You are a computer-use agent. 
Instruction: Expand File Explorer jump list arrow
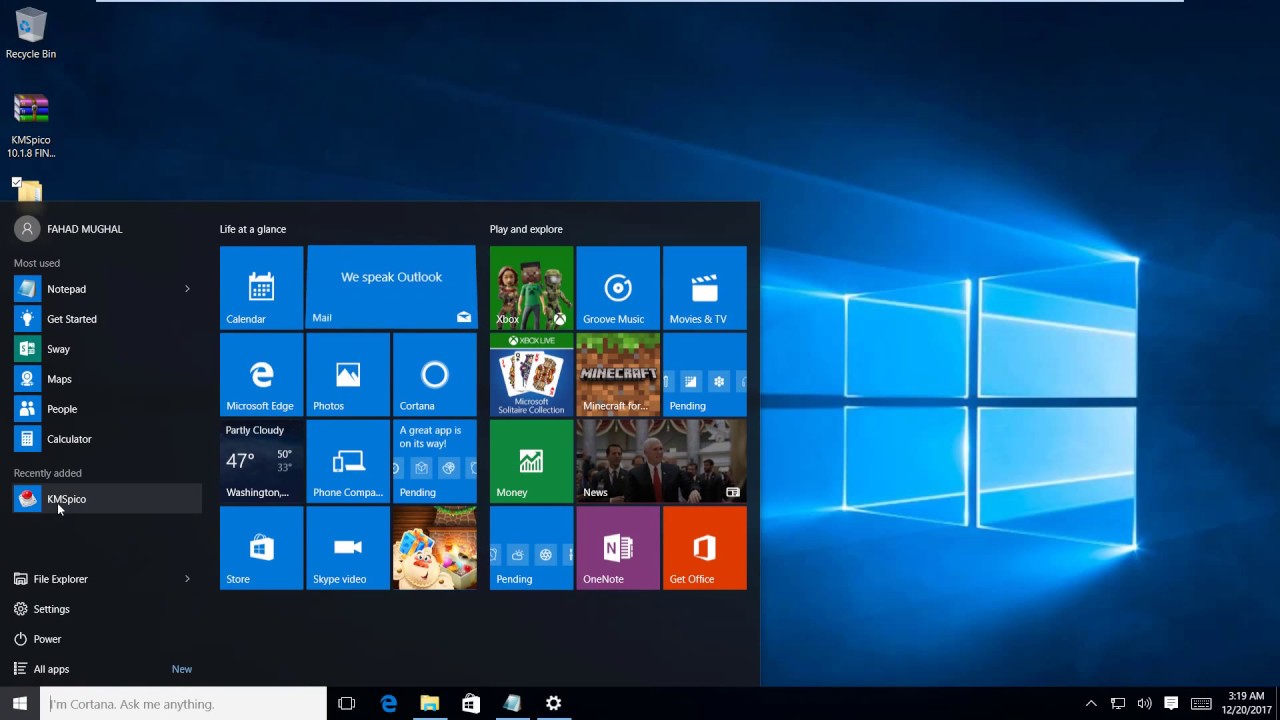tap(187, 579)
